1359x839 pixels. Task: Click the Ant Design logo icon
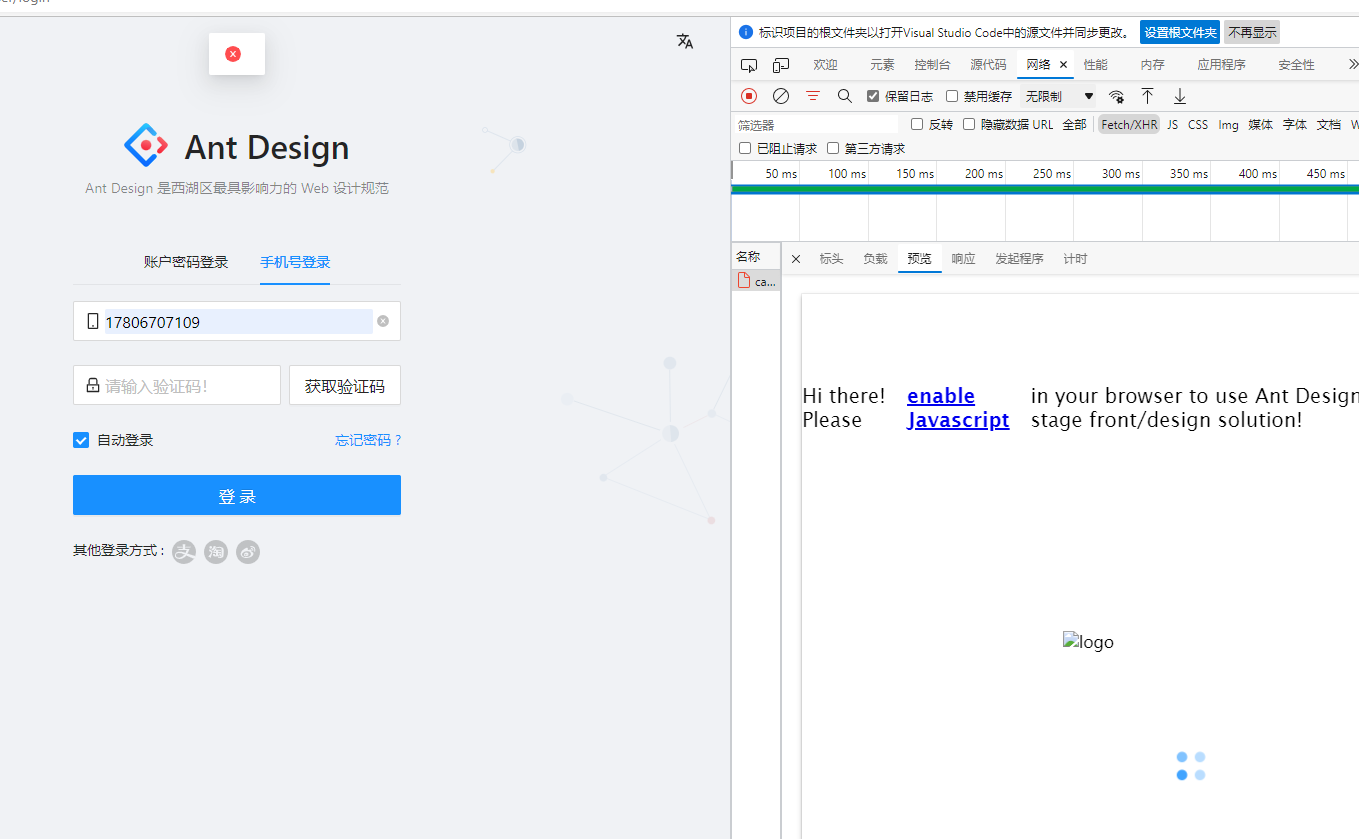[147, 146]
